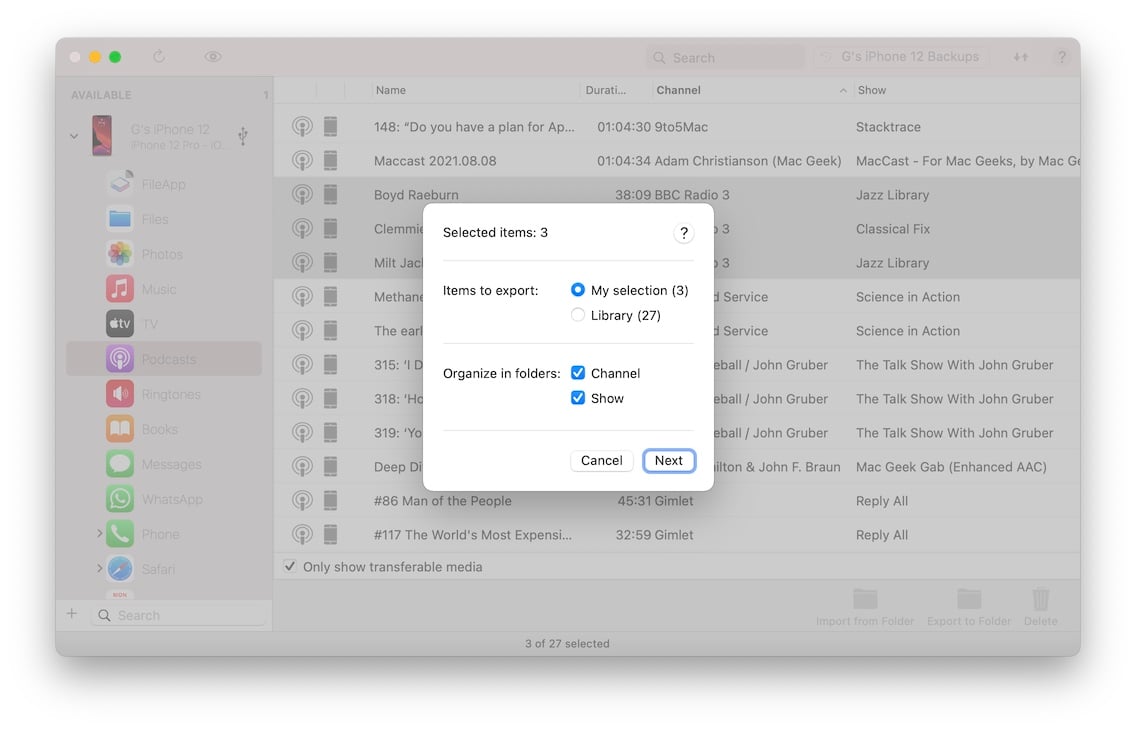The image size is (1136, 730).
Task: Click the plus button below sidebar
Action: pos(72,614)
